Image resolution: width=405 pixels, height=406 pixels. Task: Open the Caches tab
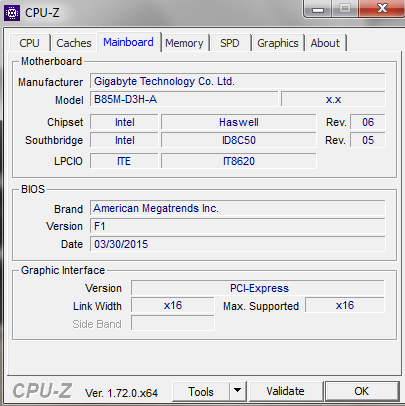pos(74,43)
